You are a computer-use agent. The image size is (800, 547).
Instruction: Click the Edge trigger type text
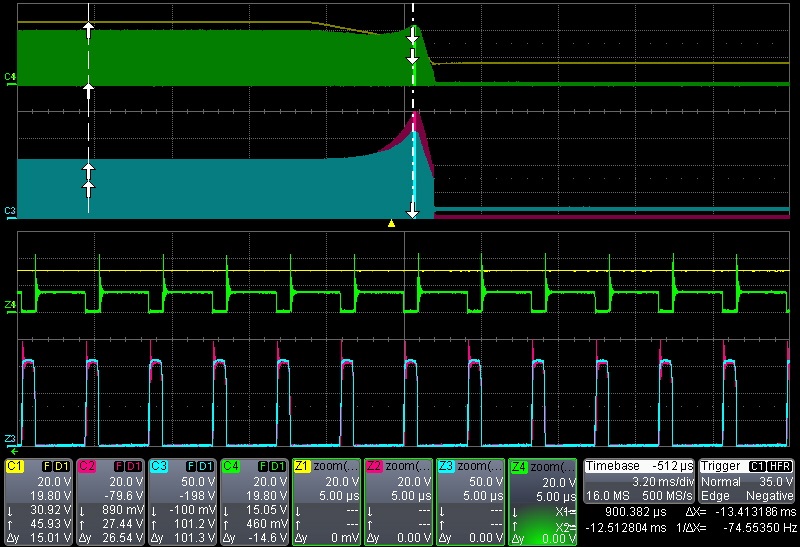[x=713, y=495]
